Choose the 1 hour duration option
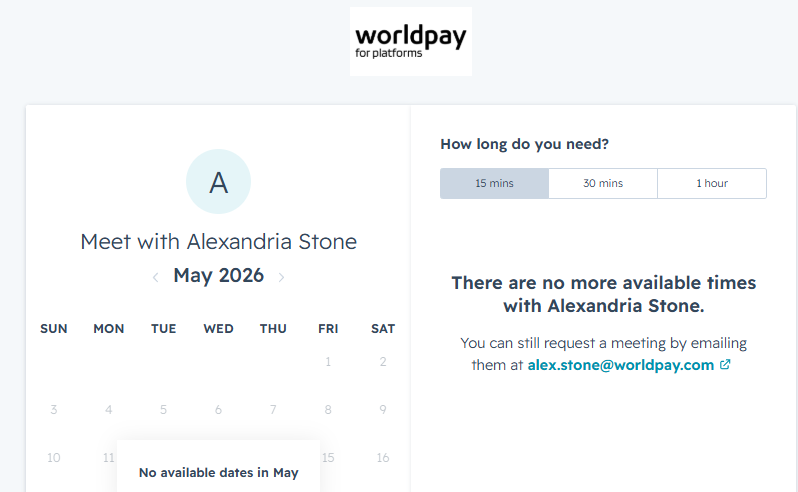798x492 pixels. point(712,183)
